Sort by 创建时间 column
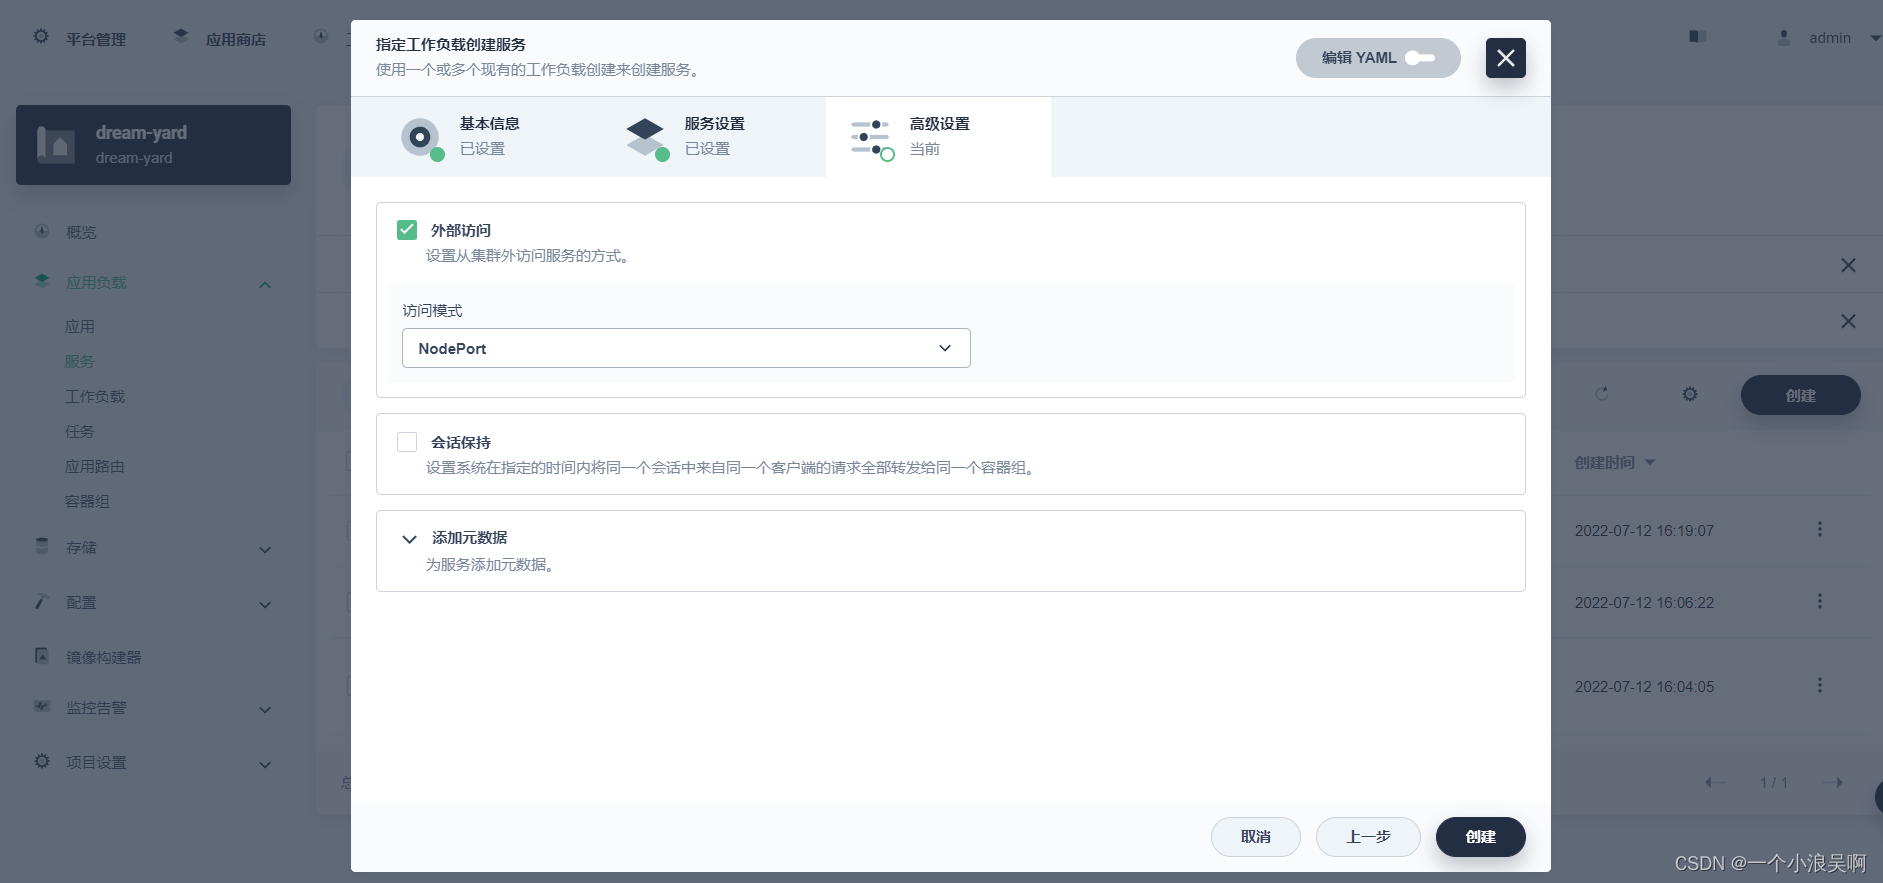 1615,462
